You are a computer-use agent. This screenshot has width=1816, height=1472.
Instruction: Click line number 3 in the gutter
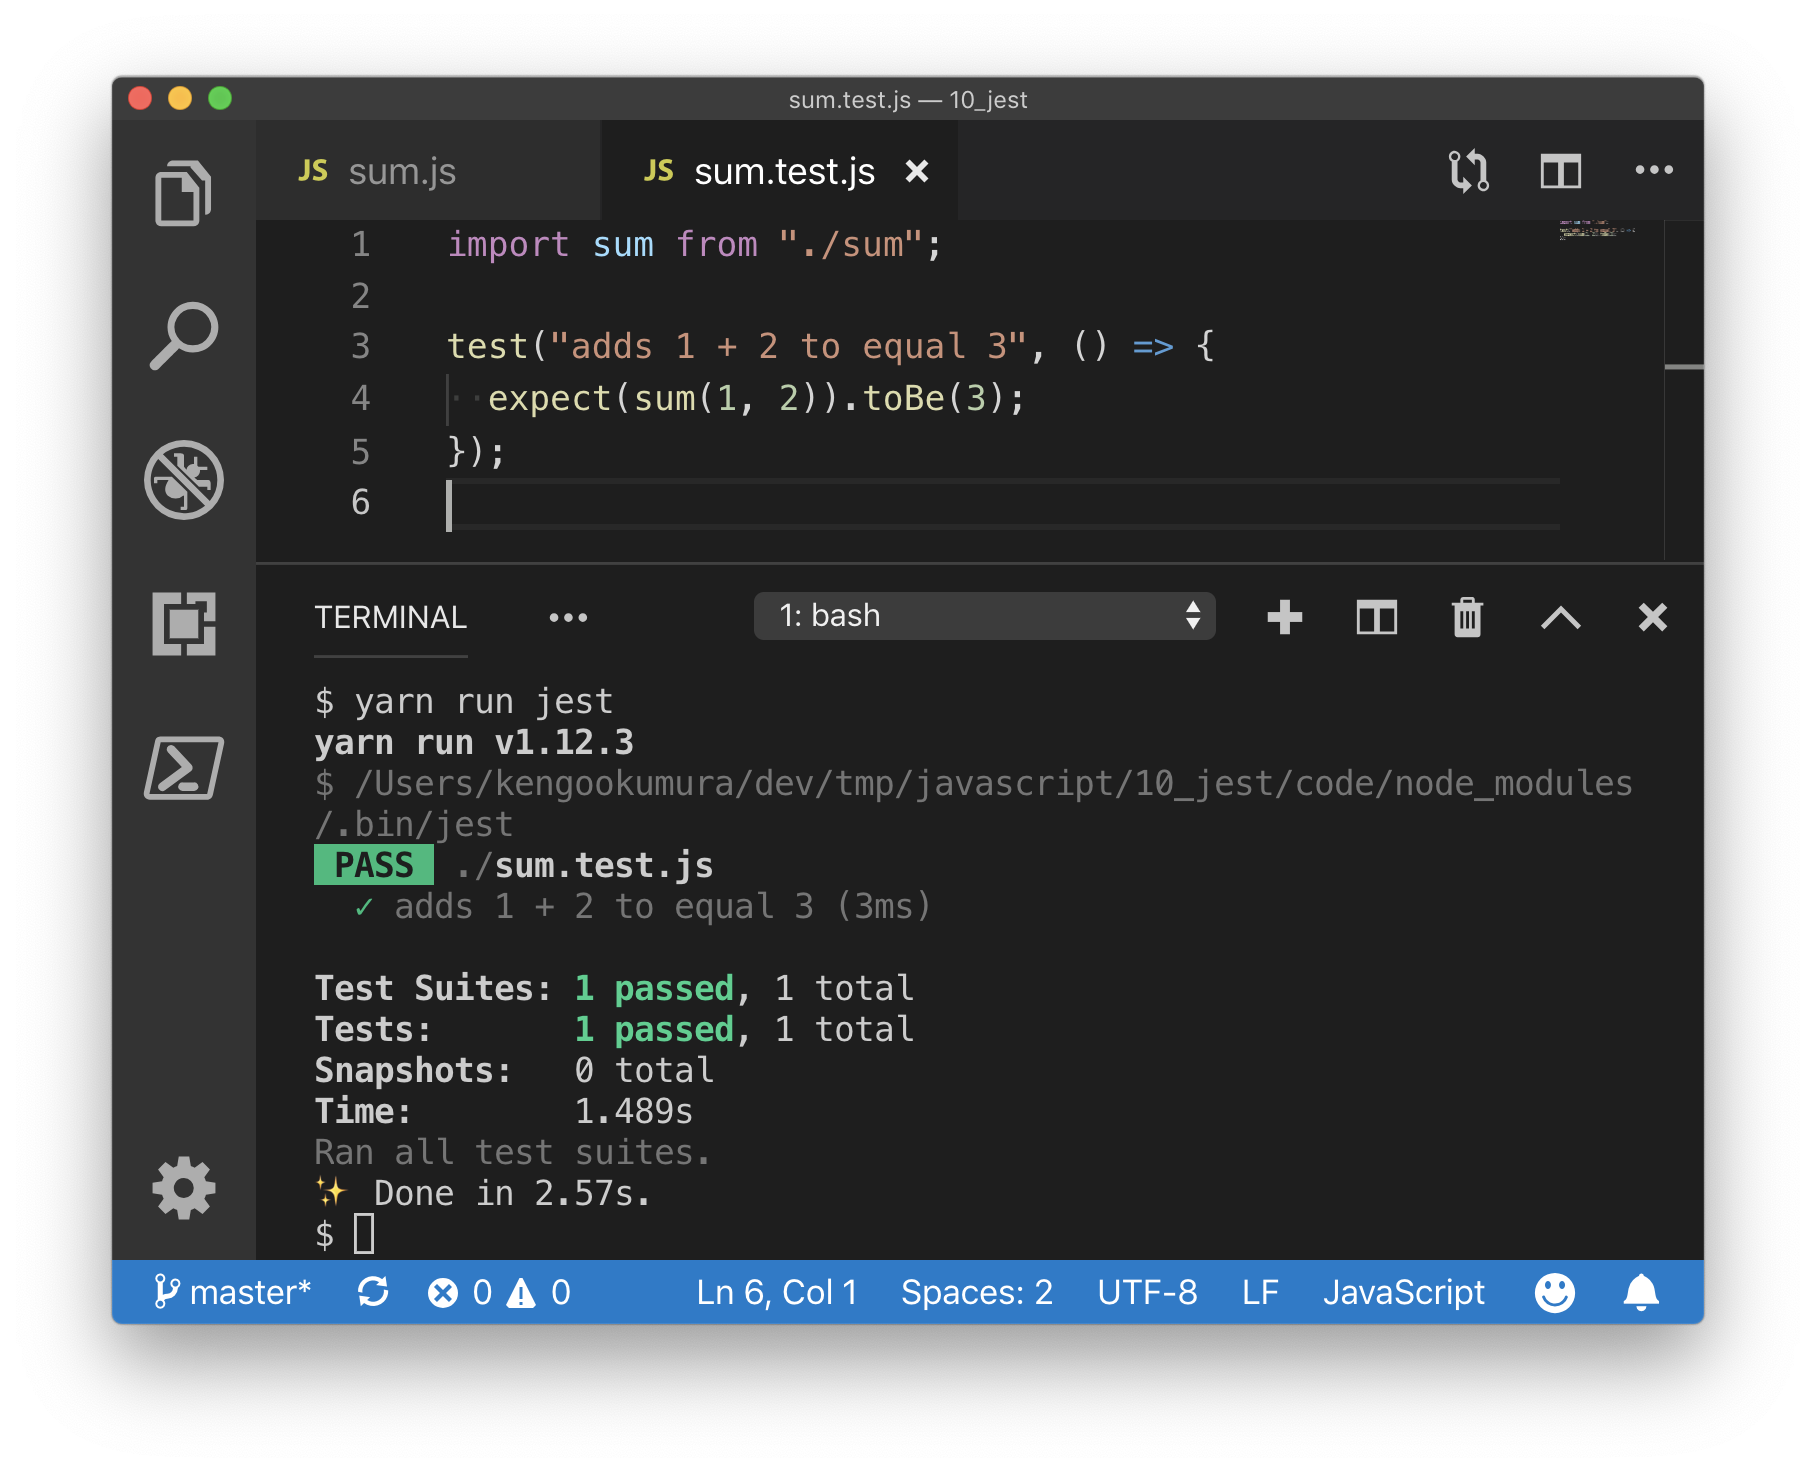pyautogui.click(x=360, y=346)
